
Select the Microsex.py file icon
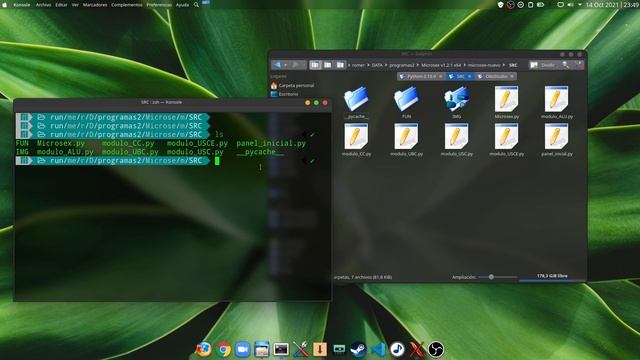(x=507, y=99)
